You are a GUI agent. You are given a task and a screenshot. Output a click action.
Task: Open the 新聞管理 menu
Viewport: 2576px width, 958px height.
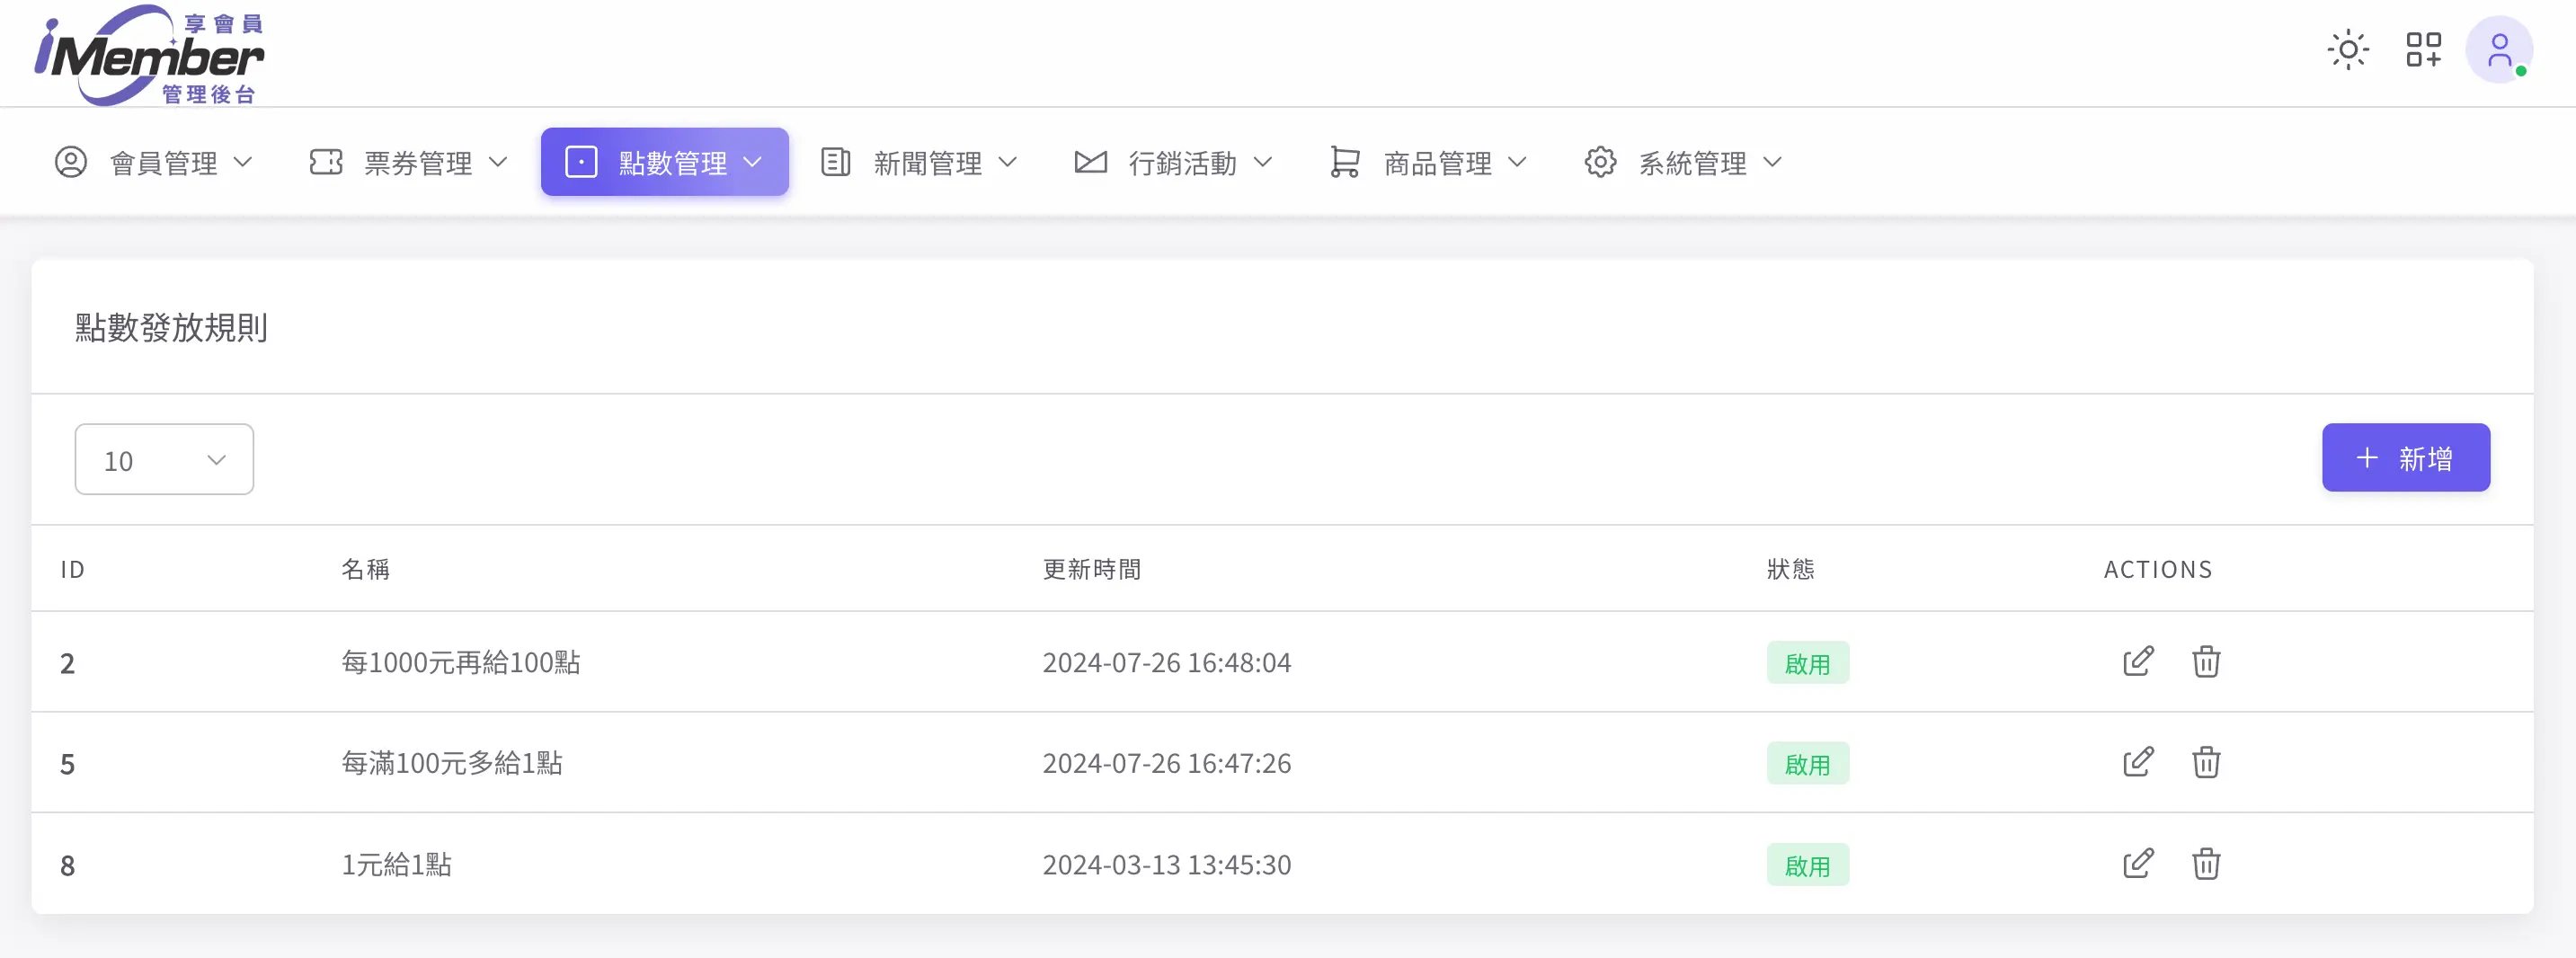pyautogui.click(x=919, y=162)
